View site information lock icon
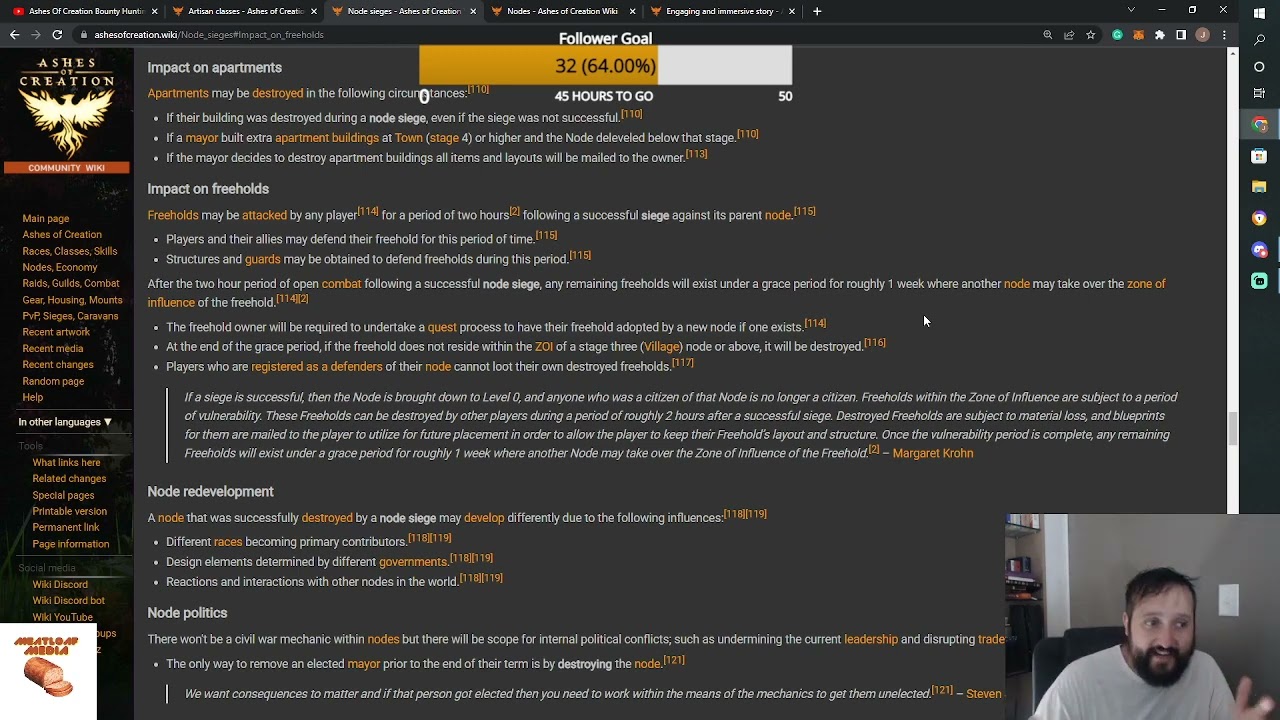Screen dimensions: 1280x720 pyautogui.click(x=84, y=35)
